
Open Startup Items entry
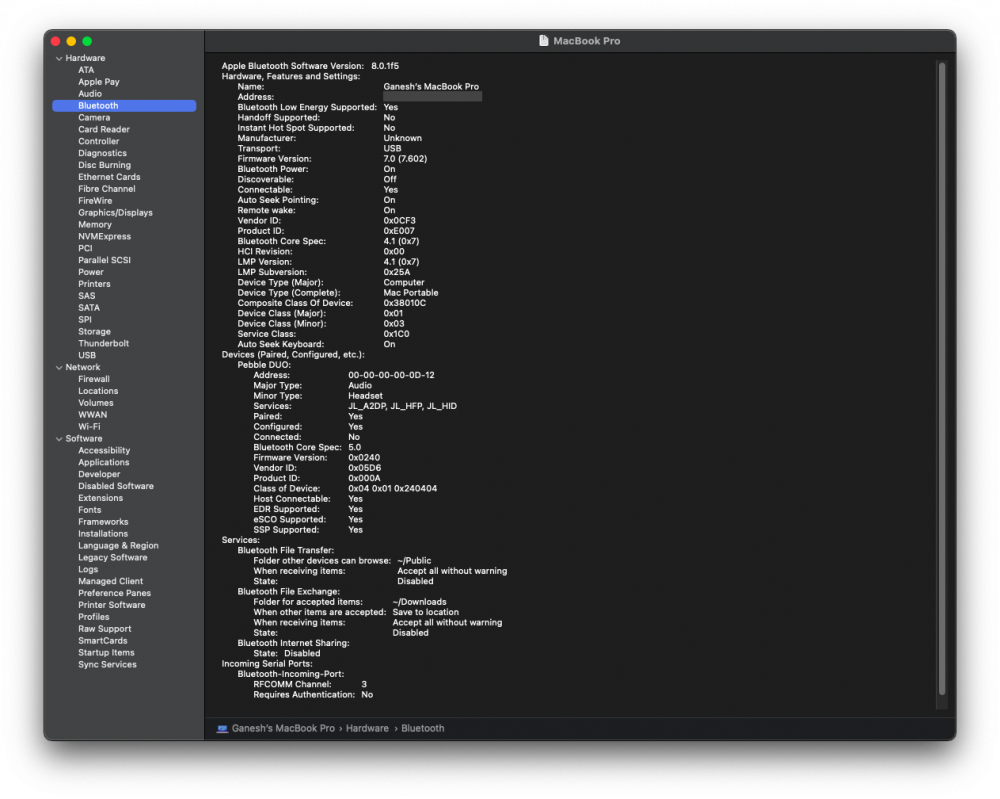pos(107,653)
